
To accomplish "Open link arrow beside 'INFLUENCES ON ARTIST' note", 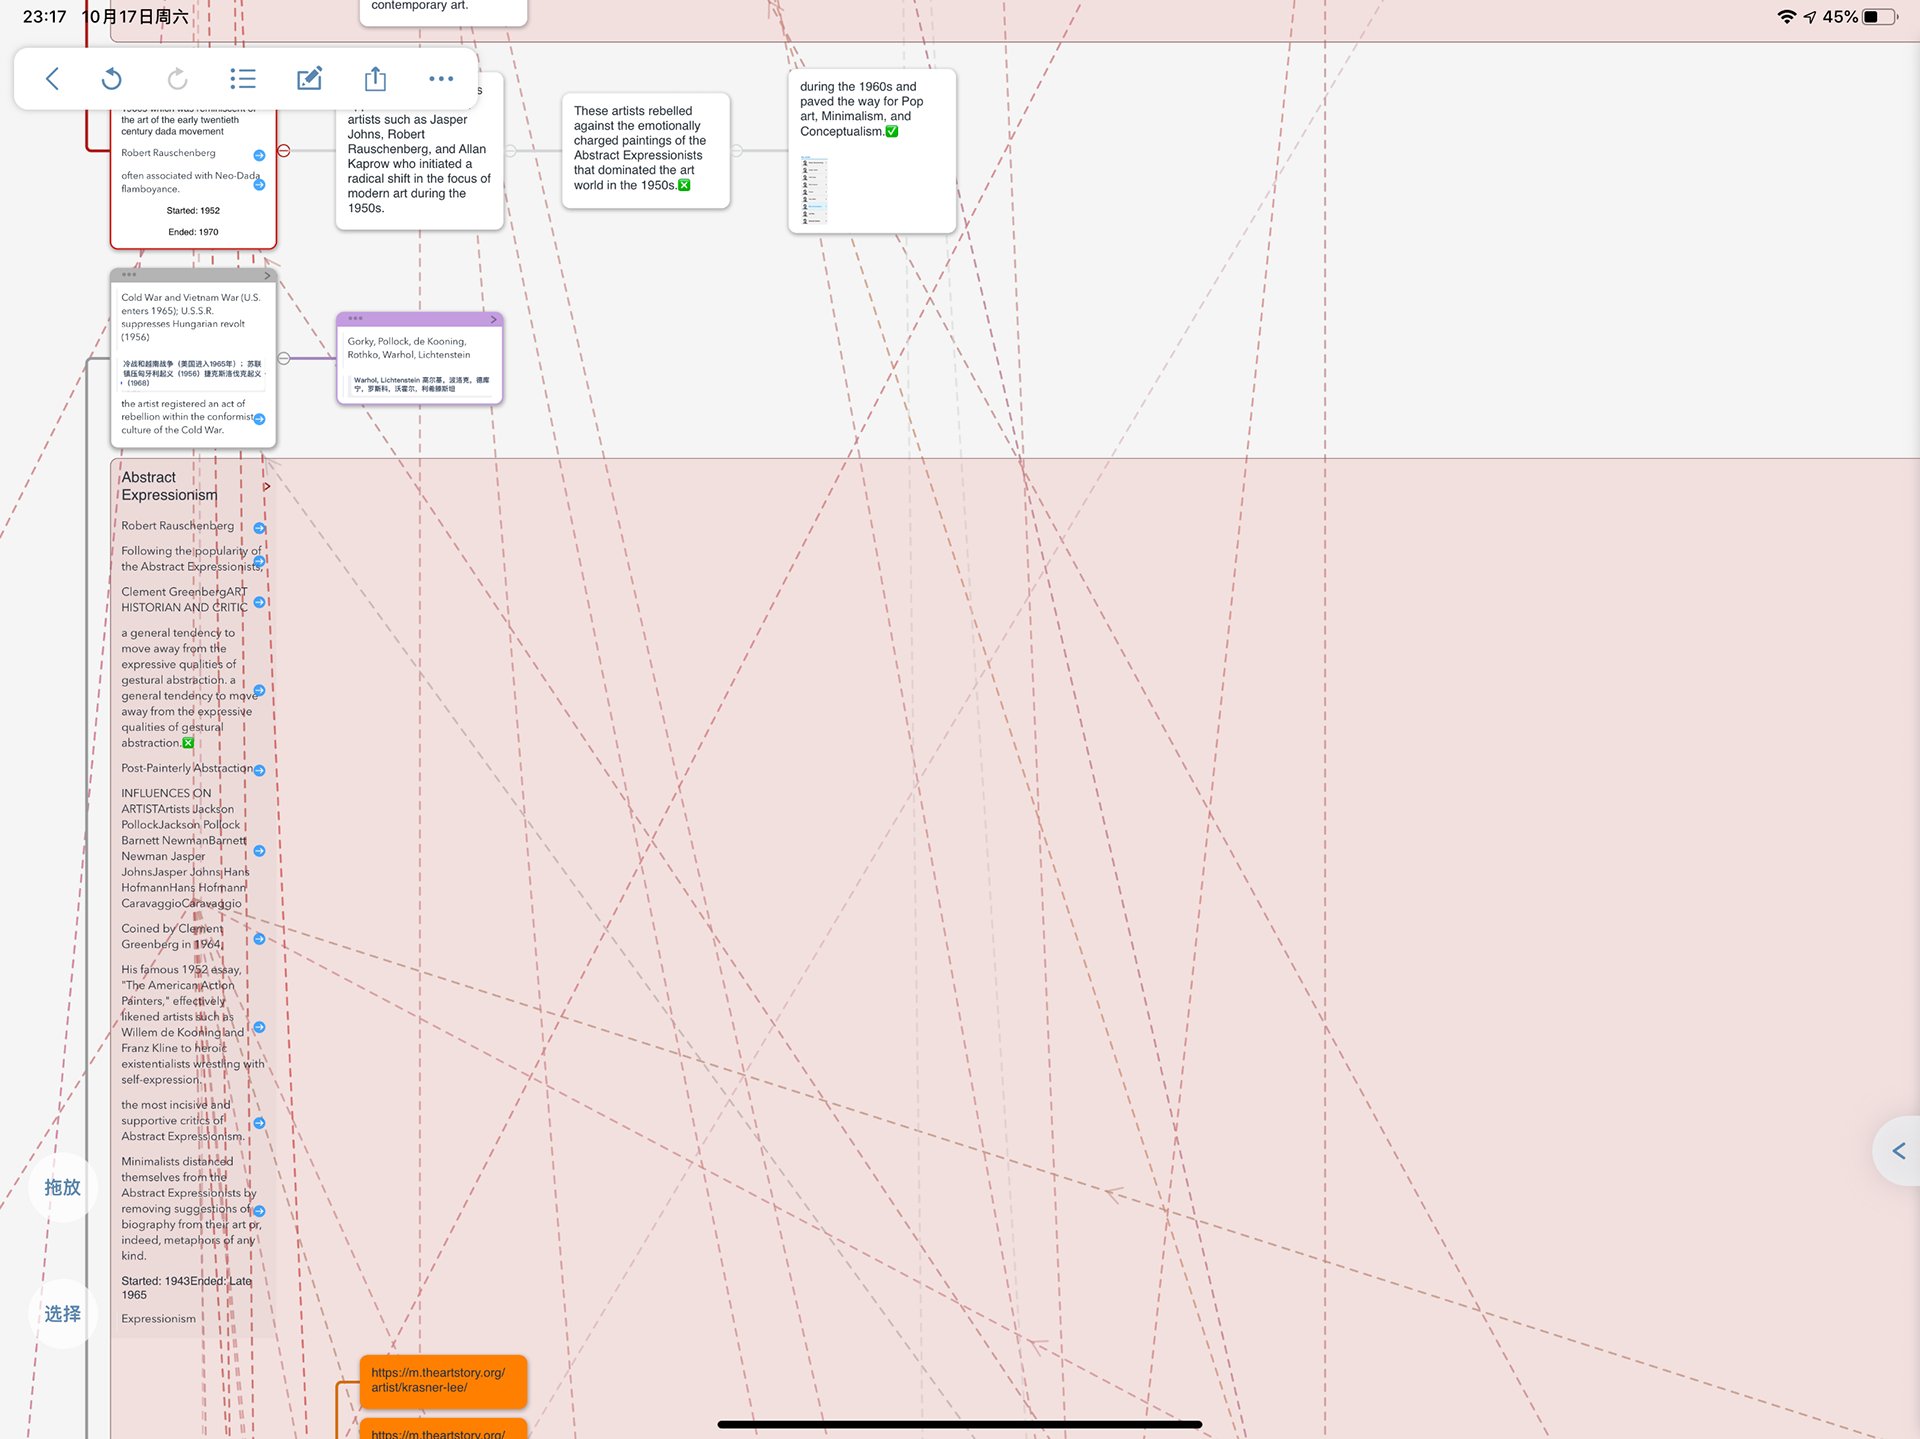I will coord(259,851).
